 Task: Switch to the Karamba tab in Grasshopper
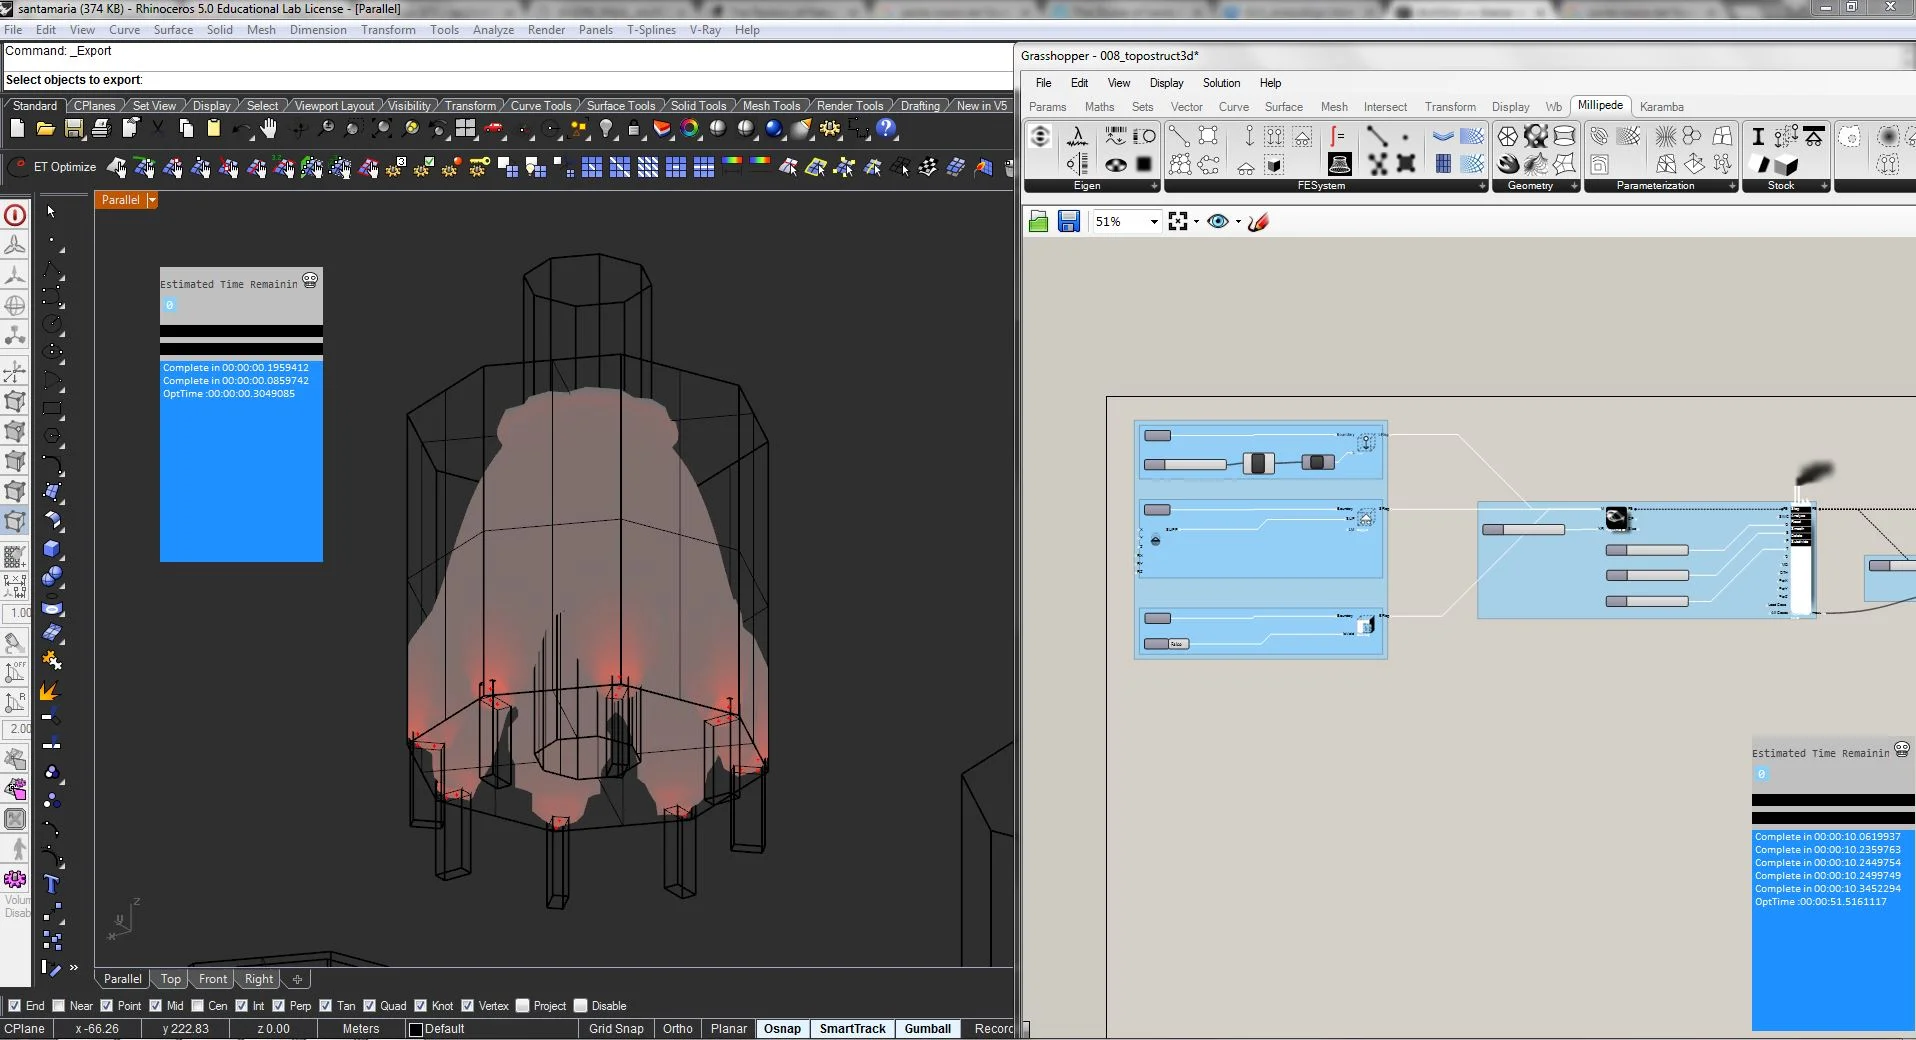pos(1661,107)
